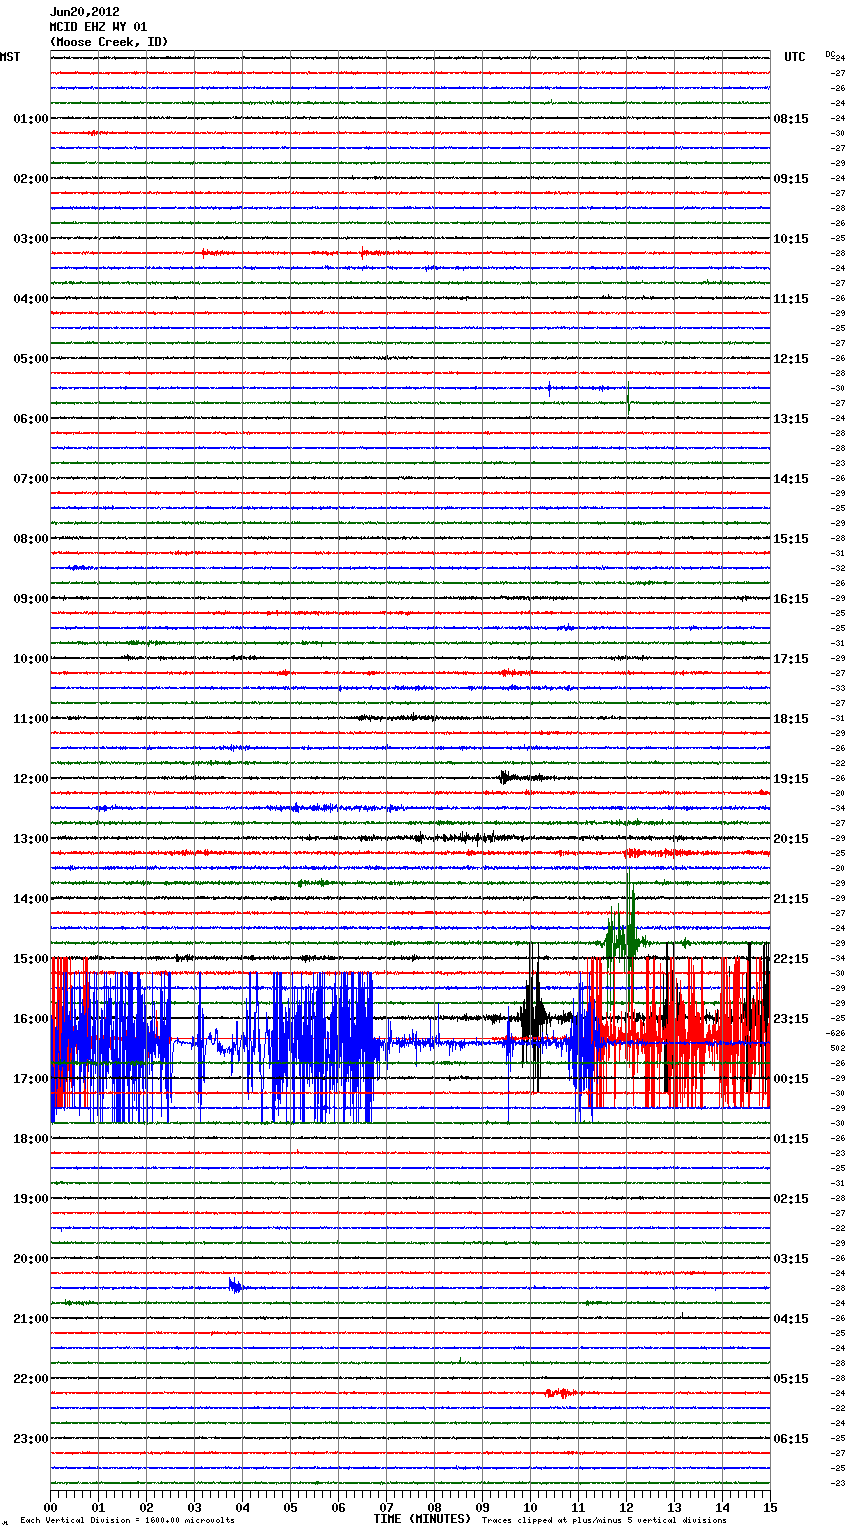Click the 04:00 MST row label

click(31, 299)
